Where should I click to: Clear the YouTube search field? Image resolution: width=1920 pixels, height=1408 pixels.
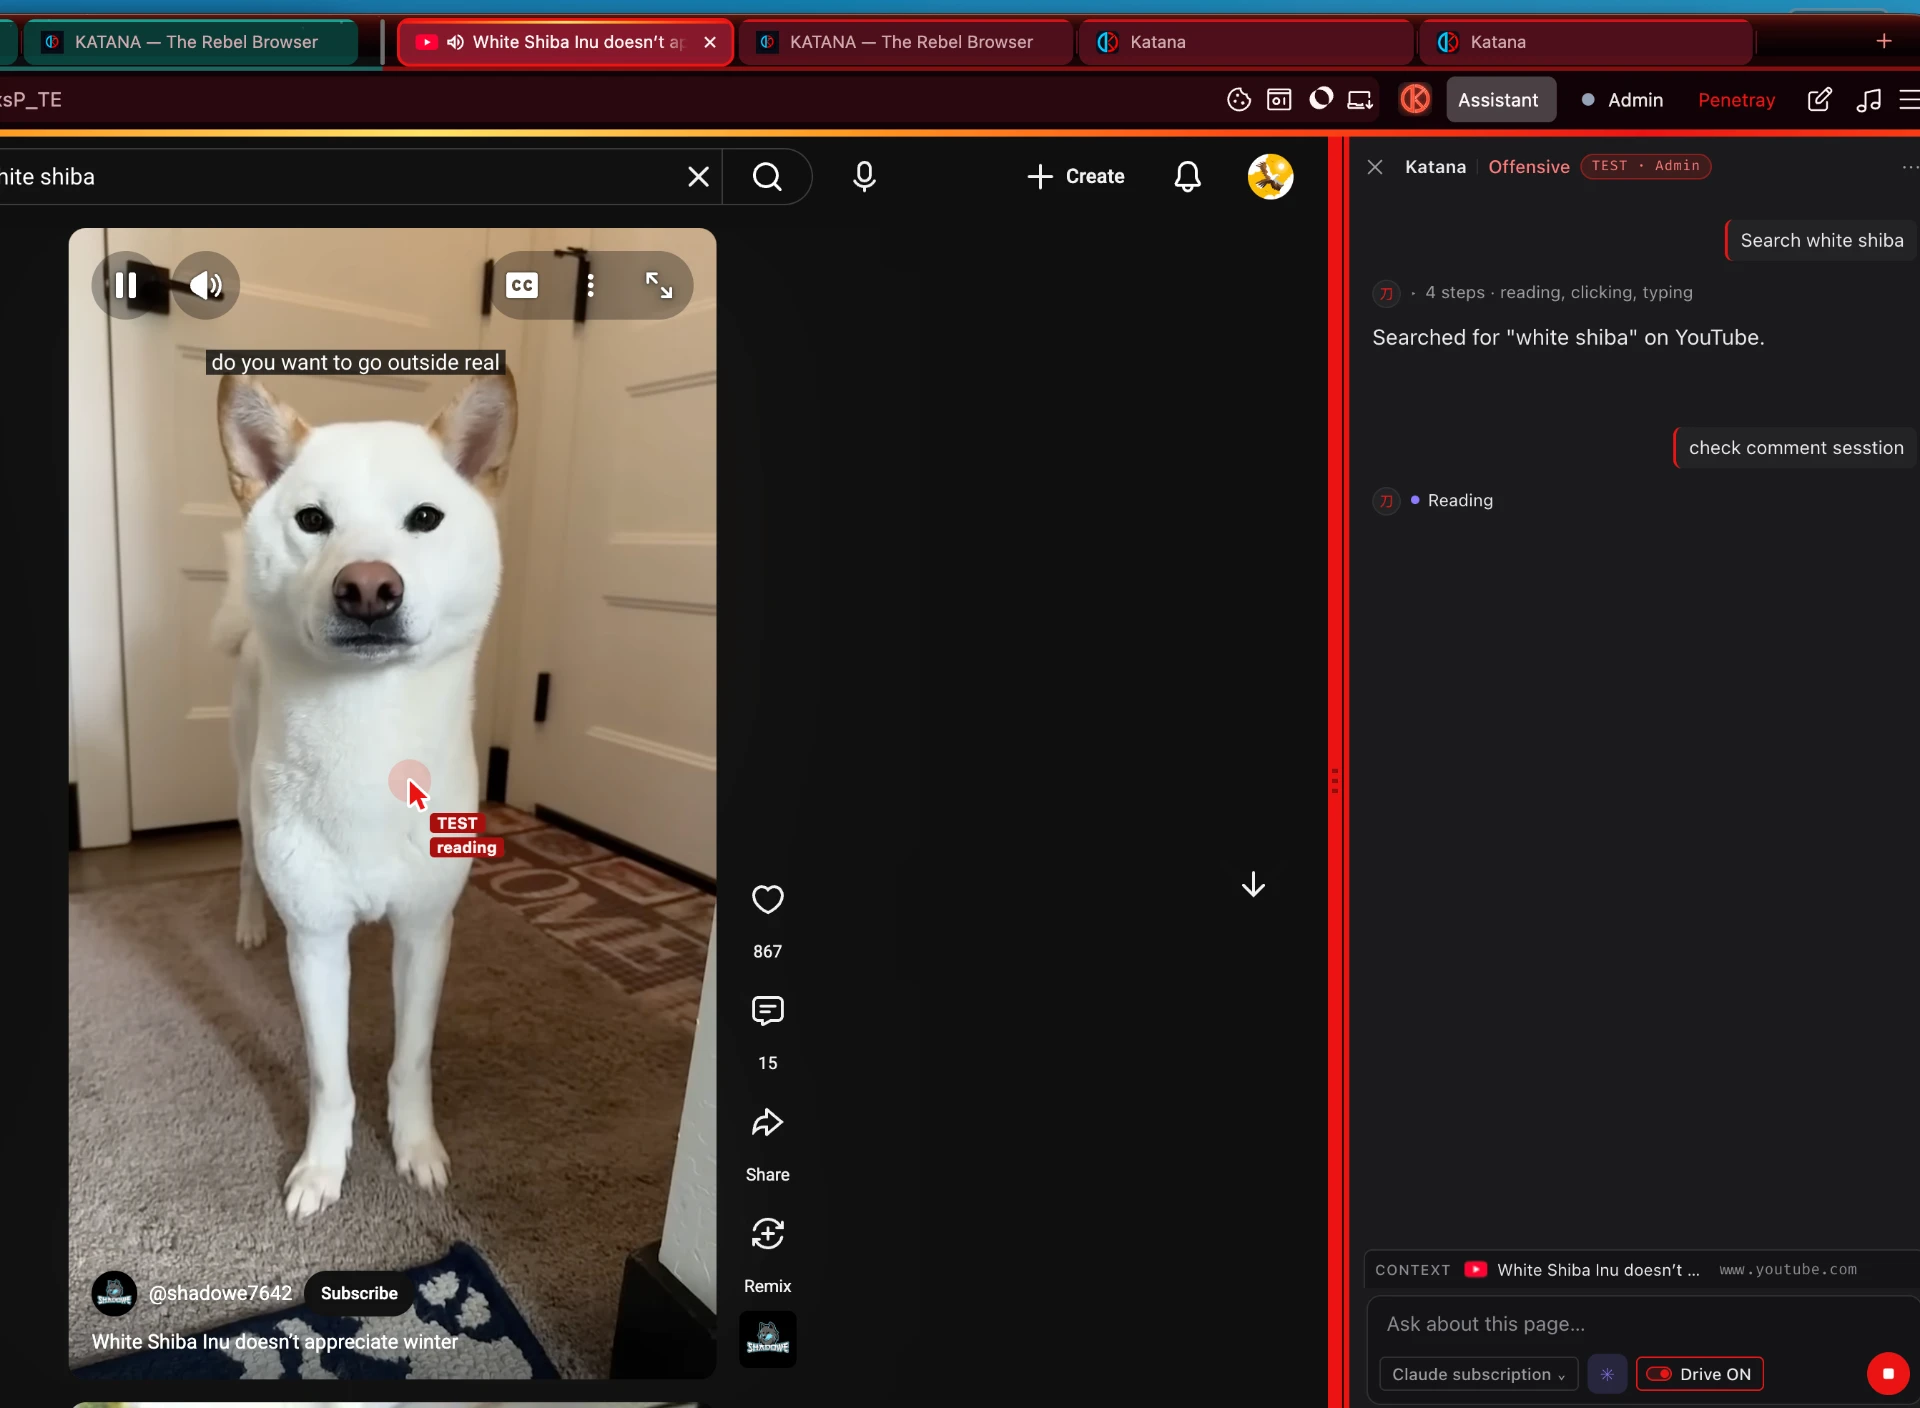click(698, 177)
